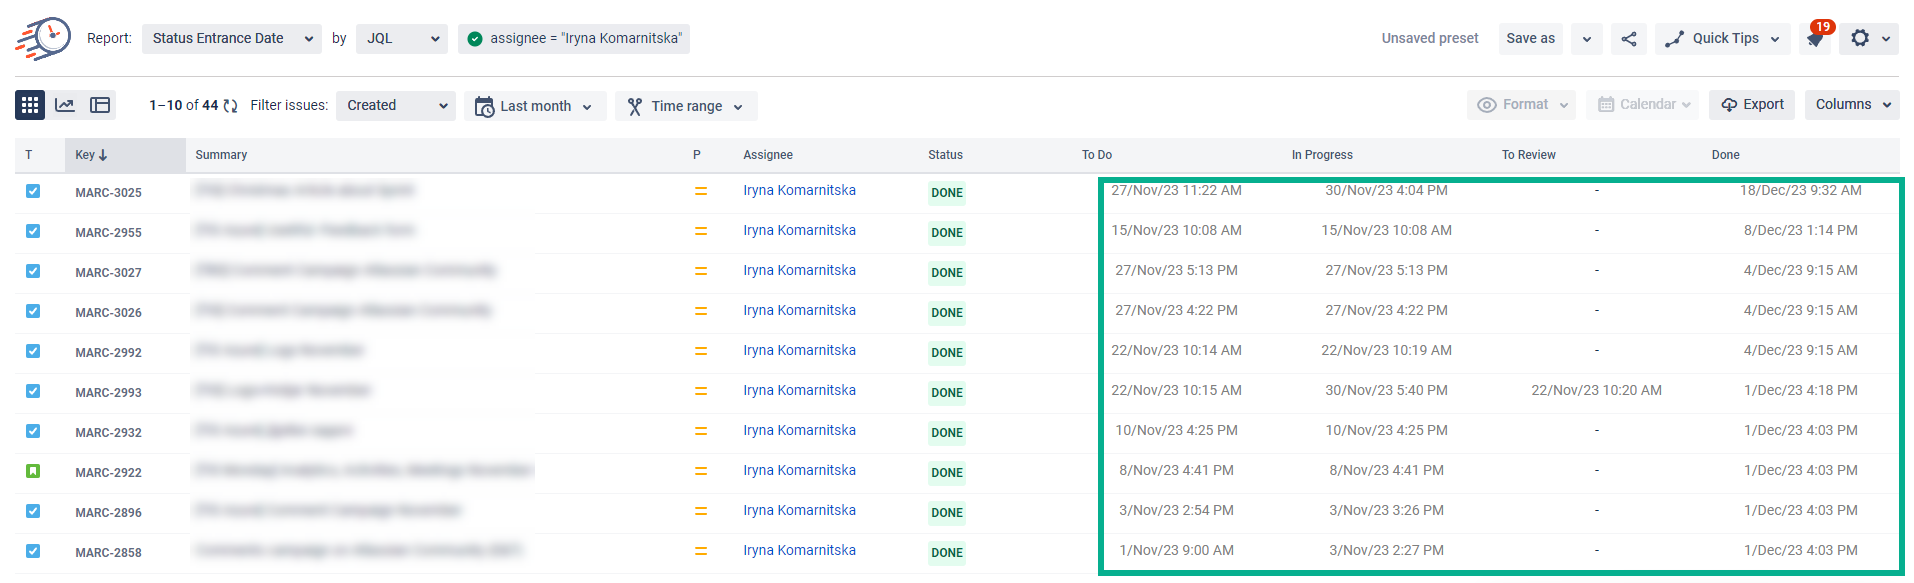Open the Columns menu
Image resolution: width=1914 pixels, height=583 pixels.
pyautogui.click(x=1852, y=105)
